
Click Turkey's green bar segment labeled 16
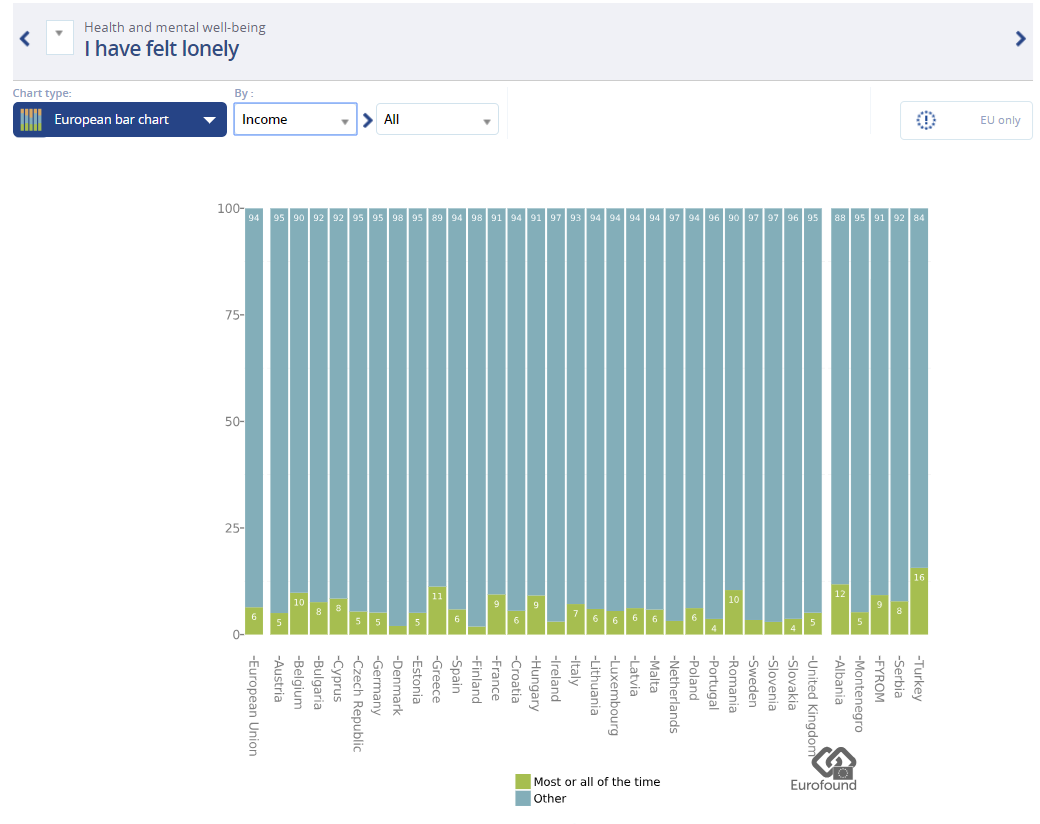pyautogui.click(x=919, y=602)
